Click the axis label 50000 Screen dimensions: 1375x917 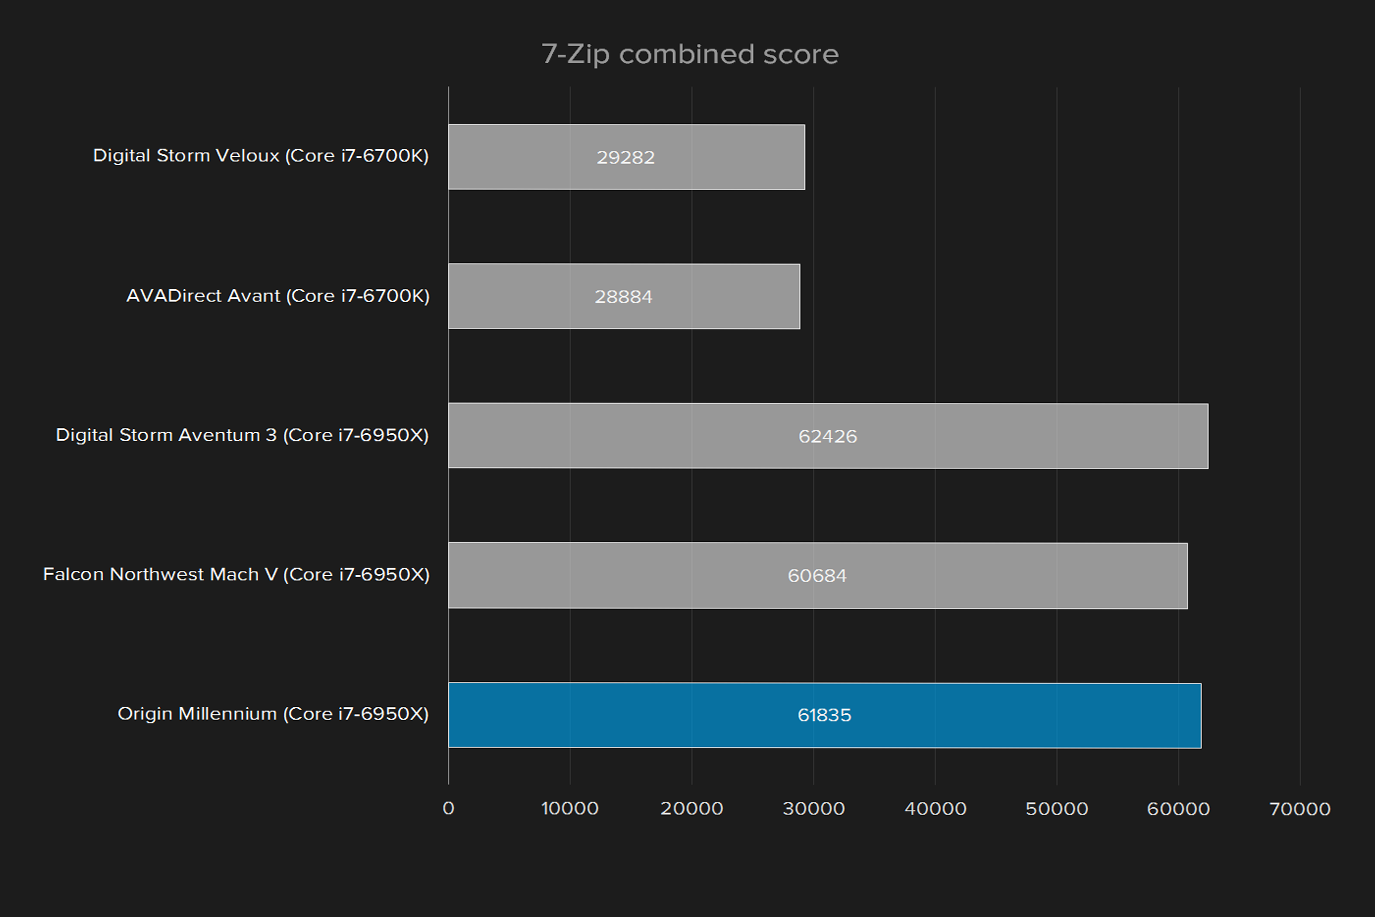[x=1057, y=809]
